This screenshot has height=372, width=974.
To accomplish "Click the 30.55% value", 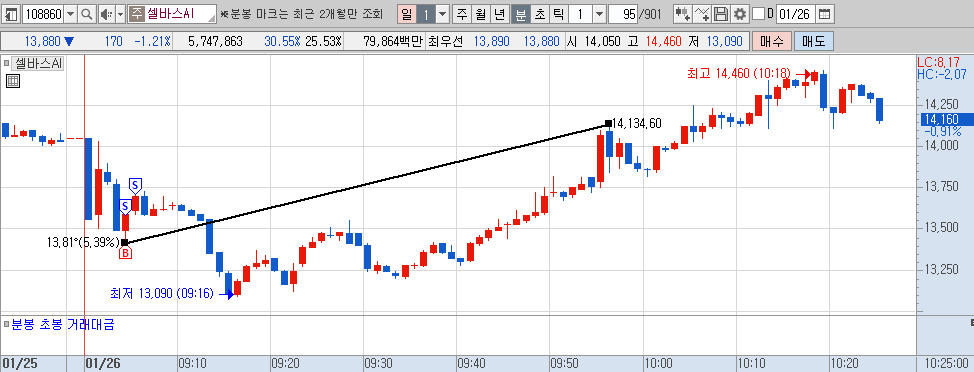I will [282, 42].
